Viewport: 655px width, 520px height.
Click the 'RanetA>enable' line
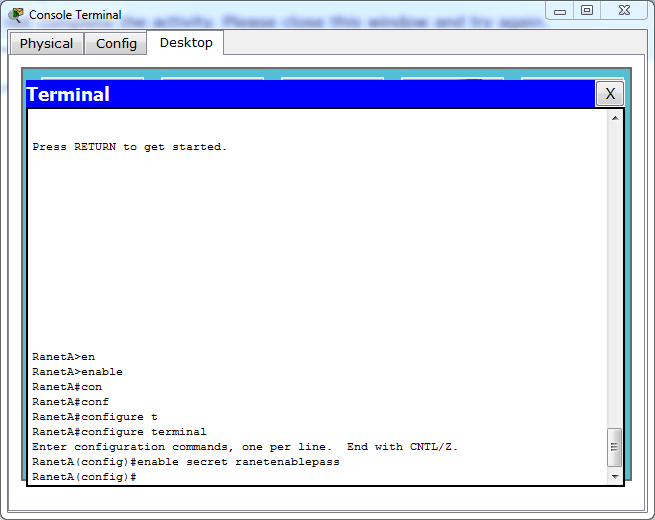tap(77, 372)
